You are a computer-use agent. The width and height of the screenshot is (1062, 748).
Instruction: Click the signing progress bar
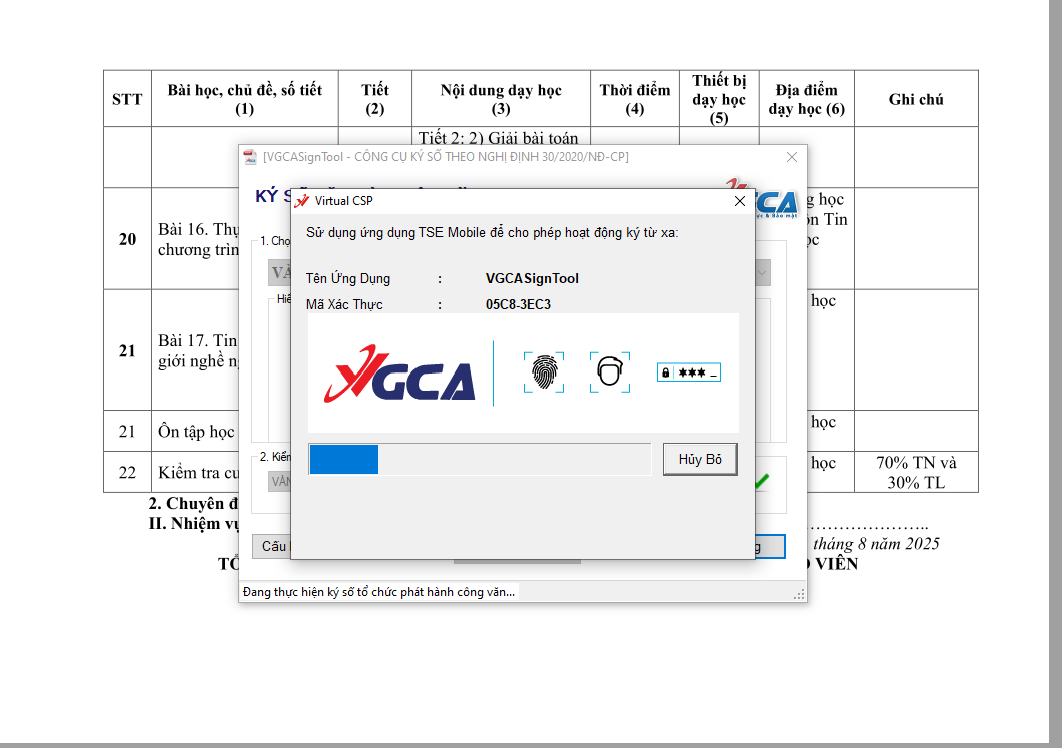[480, 459]
